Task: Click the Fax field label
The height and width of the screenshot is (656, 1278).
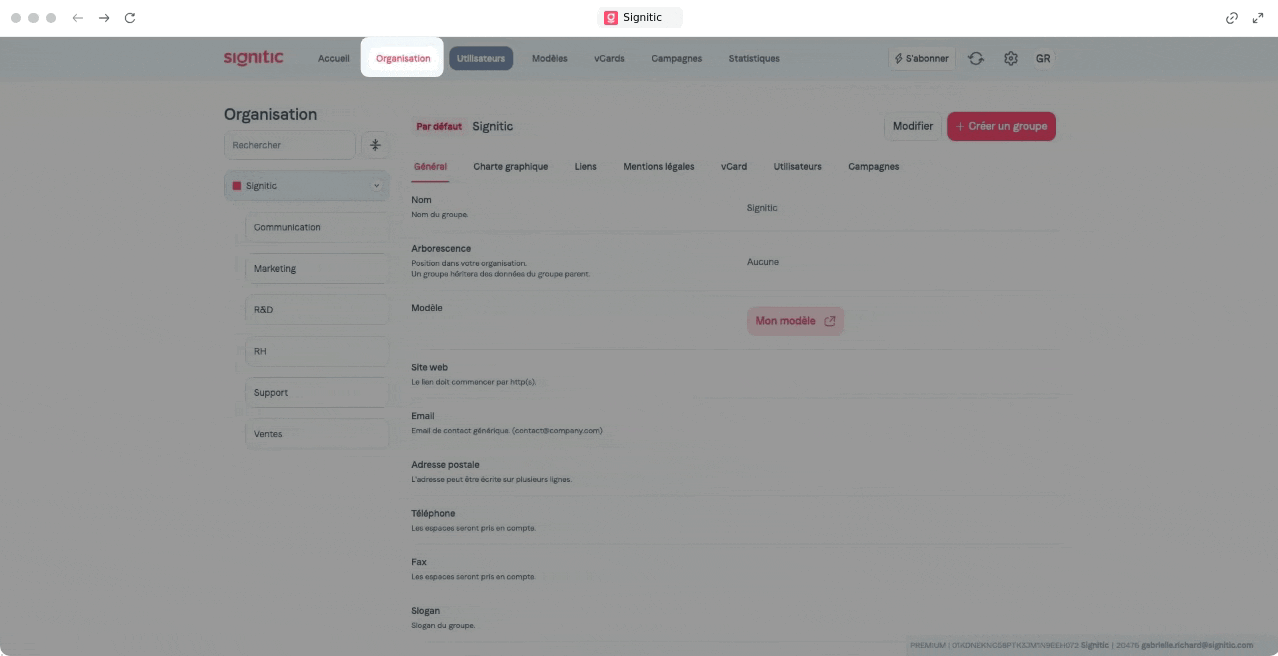Action: 419,562
